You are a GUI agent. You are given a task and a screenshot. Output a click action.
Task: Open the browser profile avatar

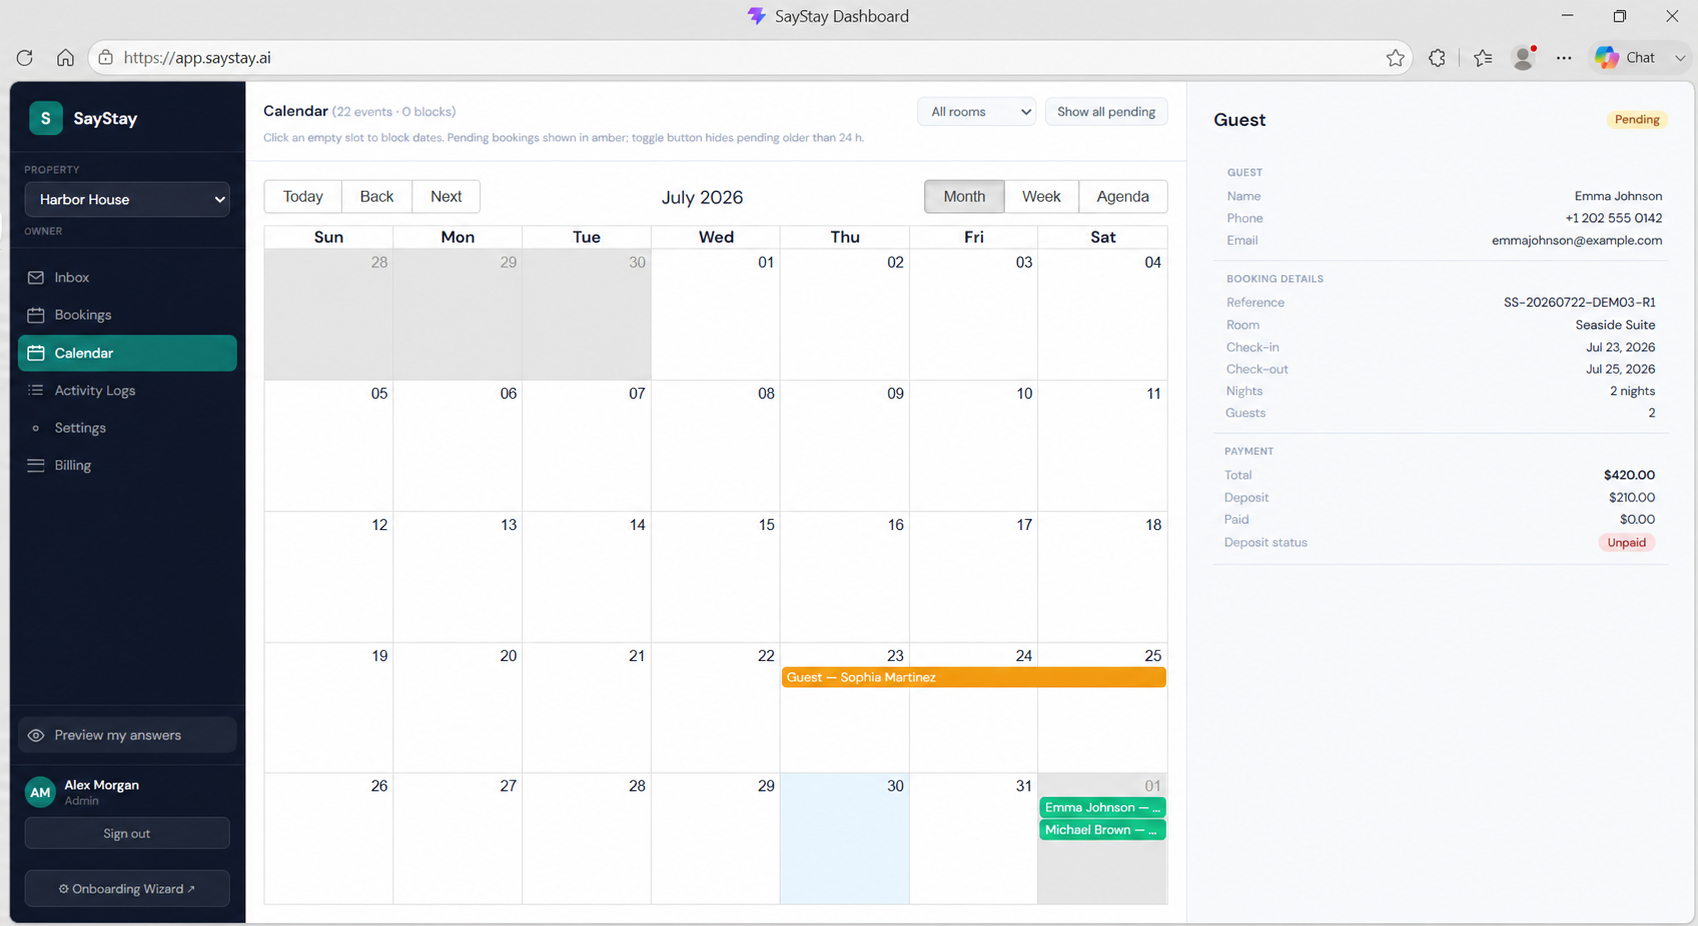tap(1524, 58)
